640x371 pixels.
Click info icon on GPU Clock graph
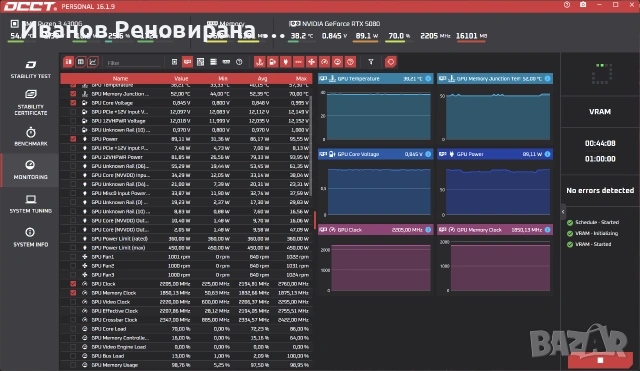pyautogui.click(x=428, y=230)
